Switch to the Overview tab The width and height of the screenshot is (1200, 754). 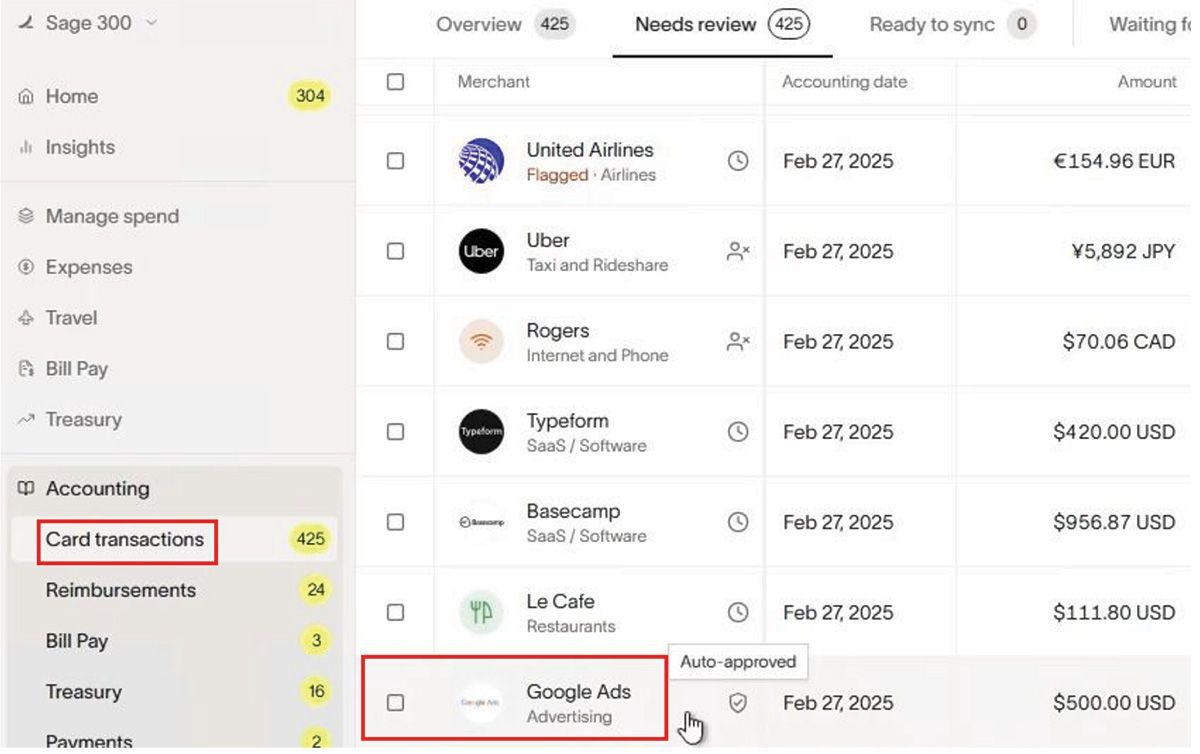(x=479, y=25)
